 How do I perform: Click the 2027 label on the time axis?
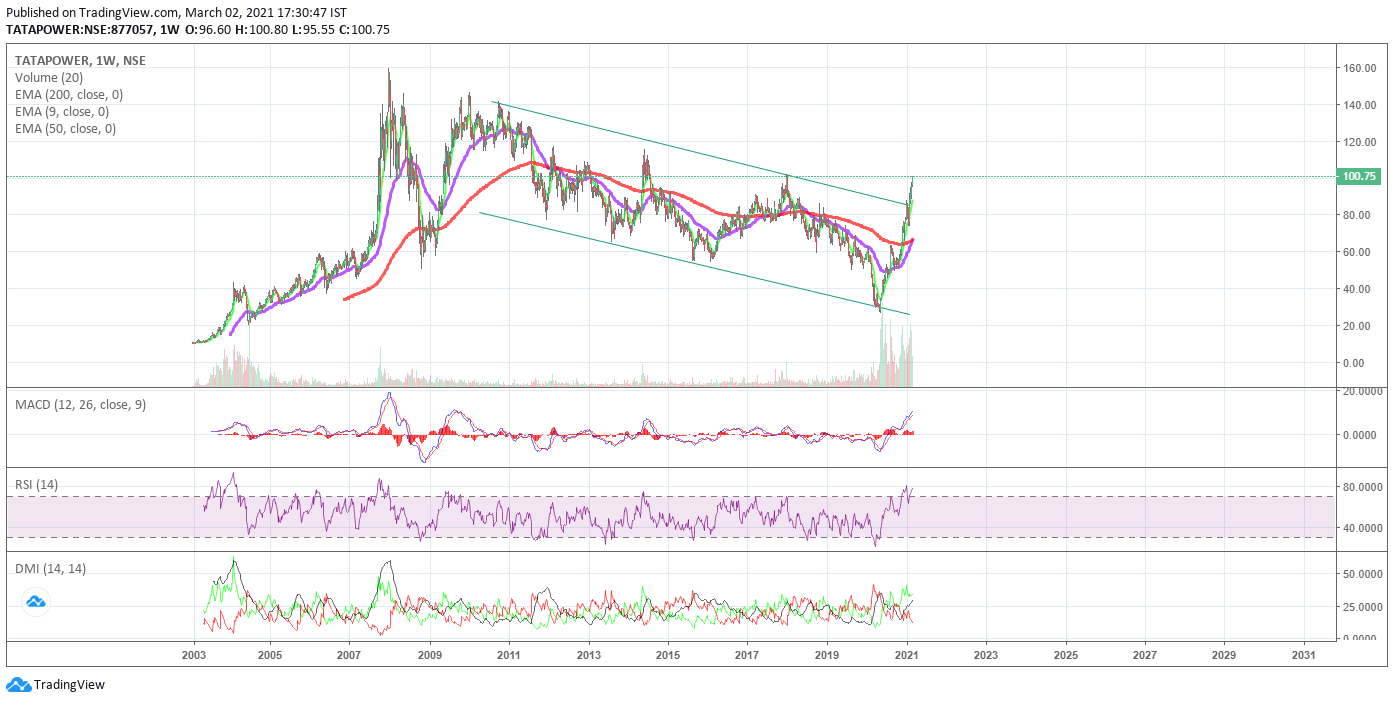coord(1145,655)
